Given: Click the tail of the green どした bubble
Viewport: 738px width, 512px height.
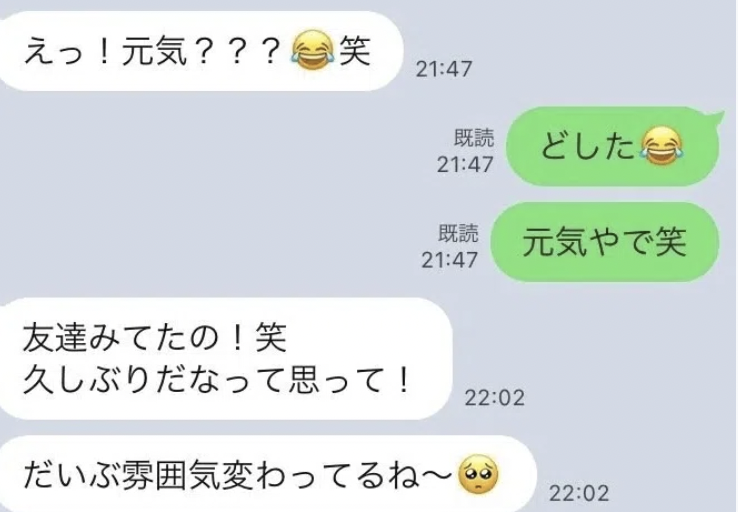Looking at the screenshot, I should pyautogui.click(x=714, y=117).
